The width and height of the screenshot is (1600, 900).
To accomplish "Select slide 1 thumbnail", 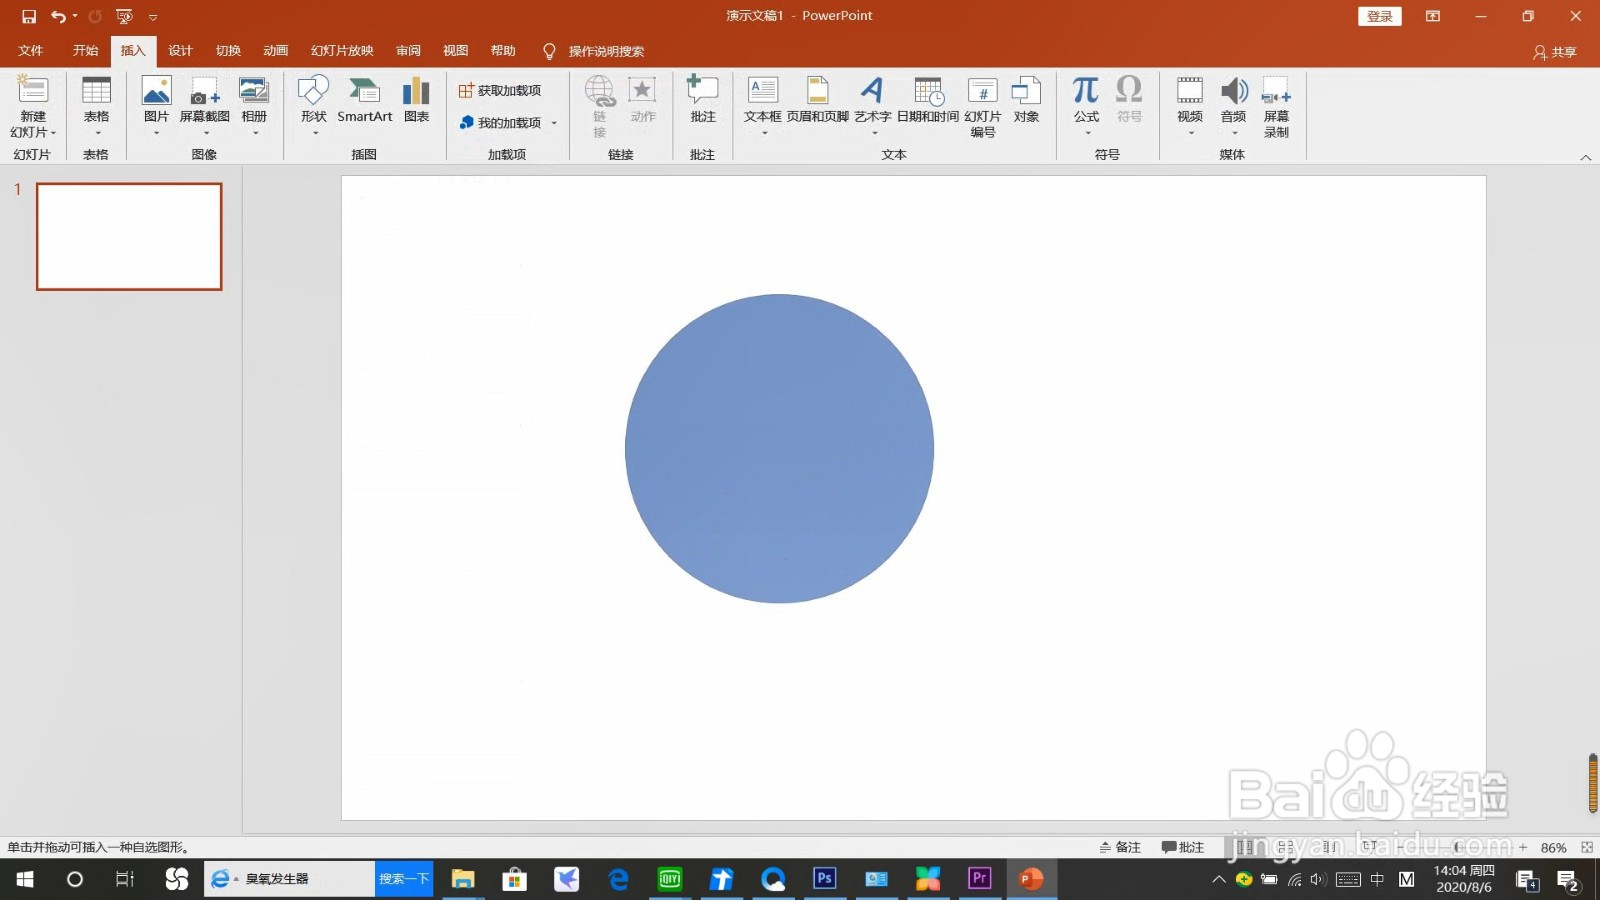I will tap(129, 237).
